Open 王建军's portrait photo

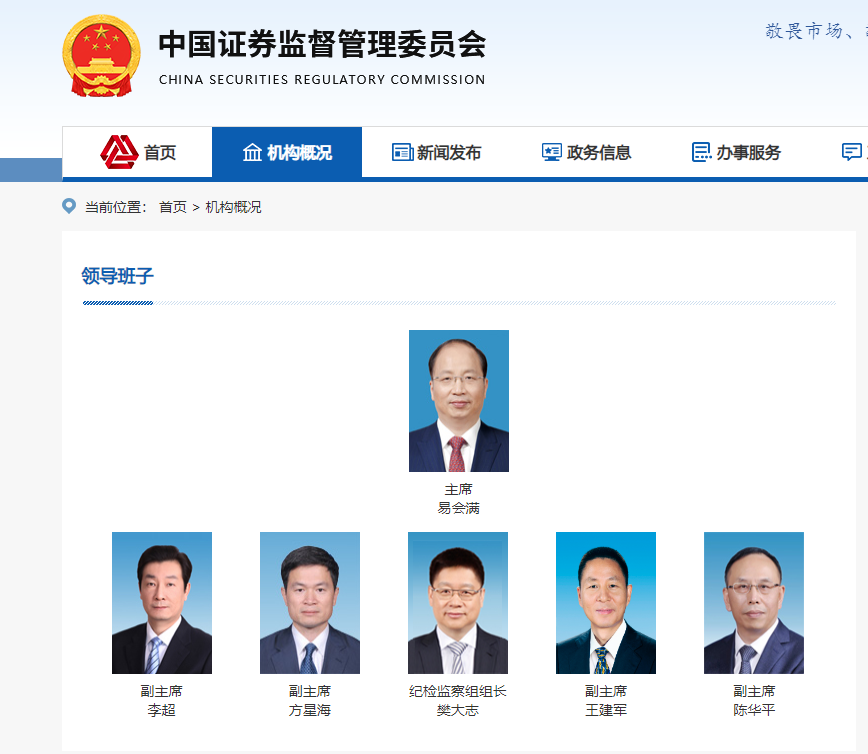pos(606,603)
